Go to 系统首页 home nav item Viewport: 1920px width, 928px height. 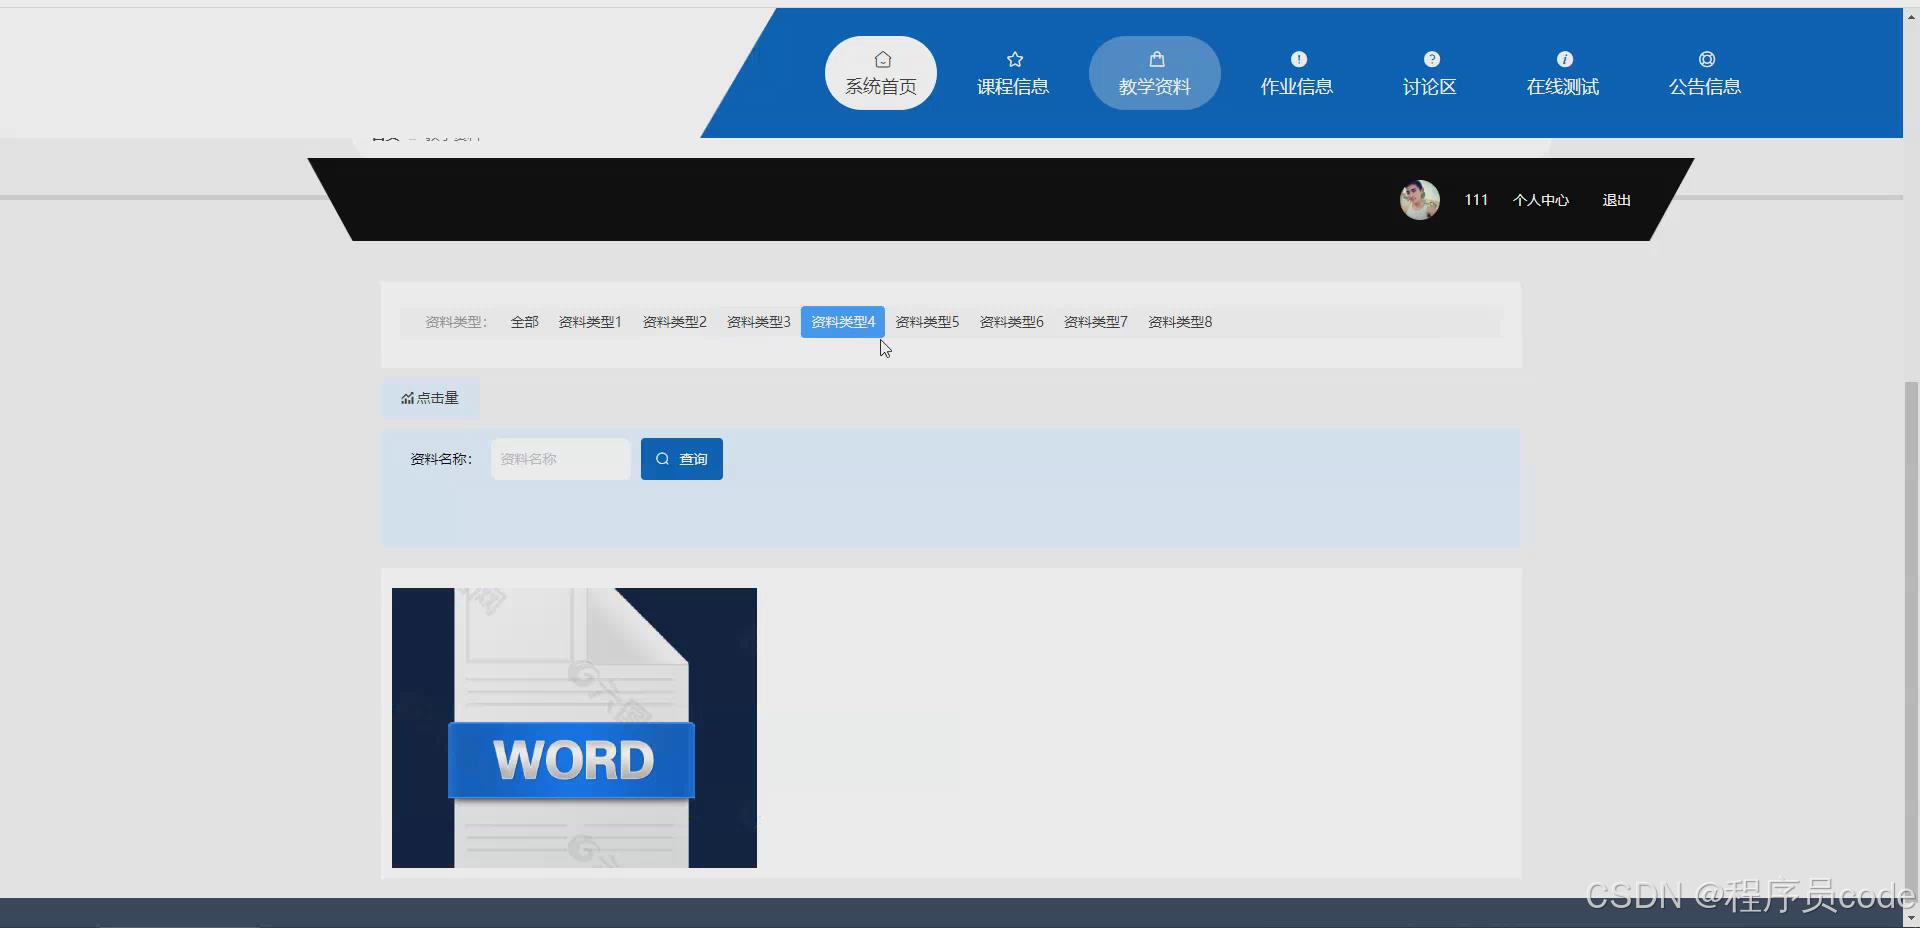click(880, 73)
